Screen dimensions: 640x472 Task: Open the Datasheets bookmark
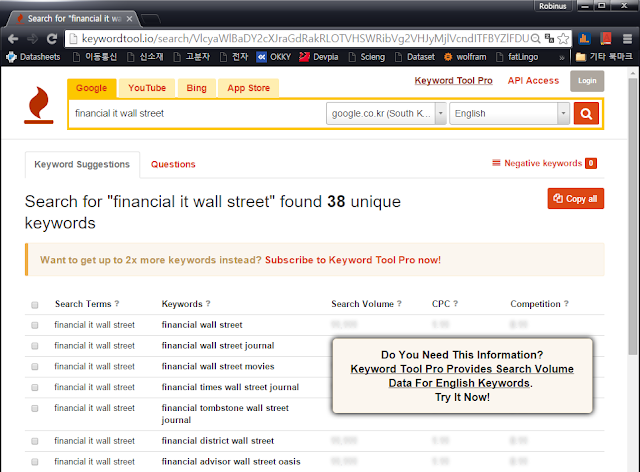(x=33, y=57)
